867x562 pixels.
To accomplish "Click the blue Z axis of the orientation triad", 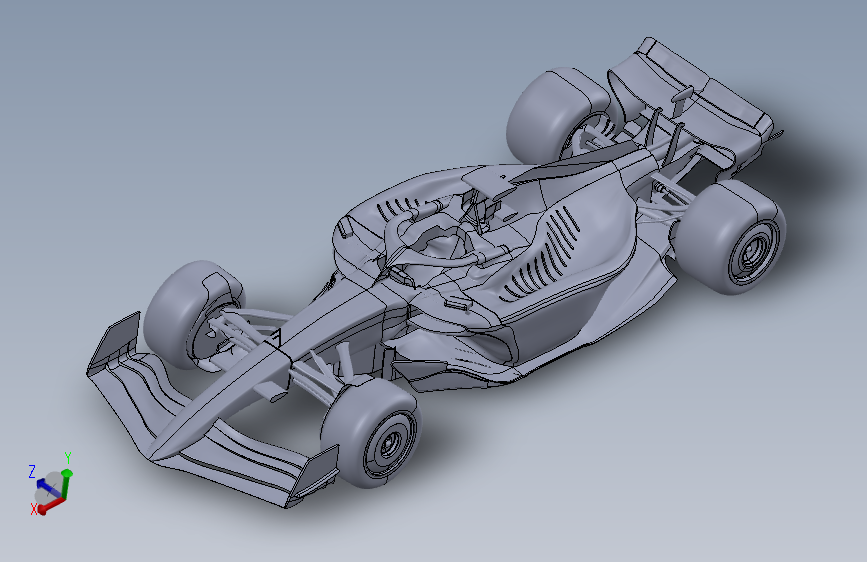I will pyautogui.click(x=49, y=488).
